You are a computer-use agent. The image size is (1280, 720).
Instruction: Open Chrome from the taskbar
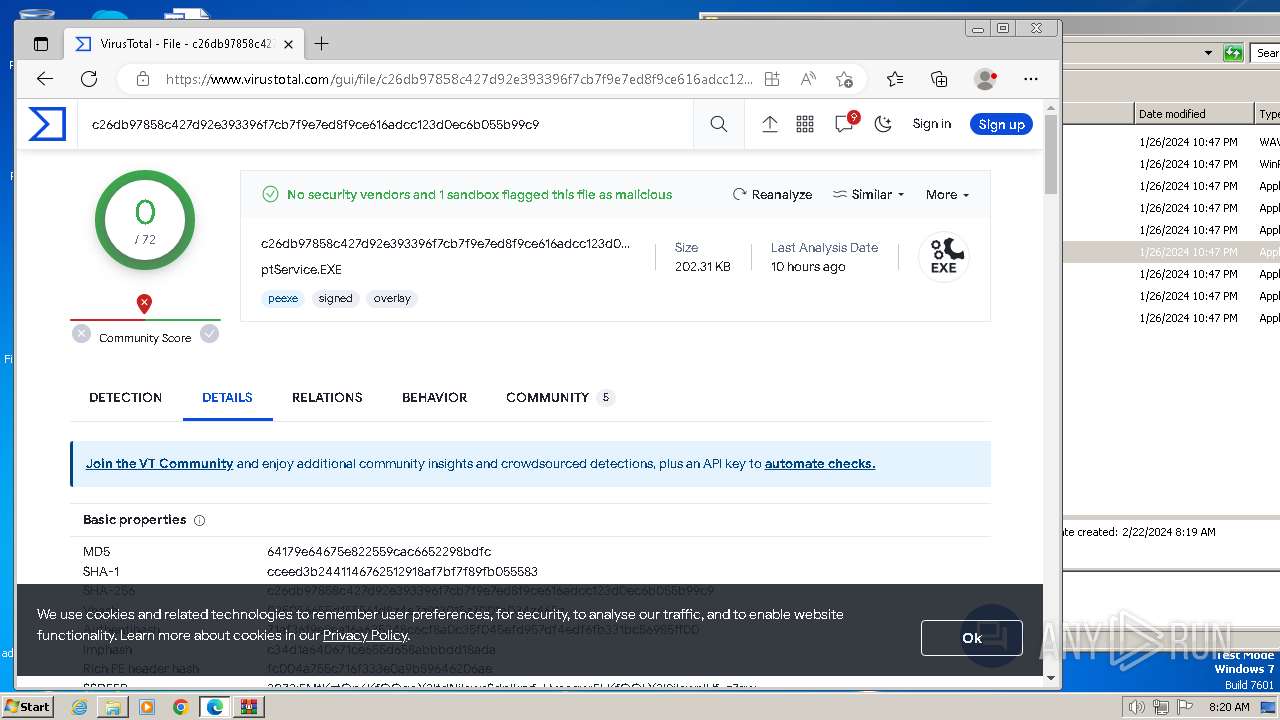point(180,707)
